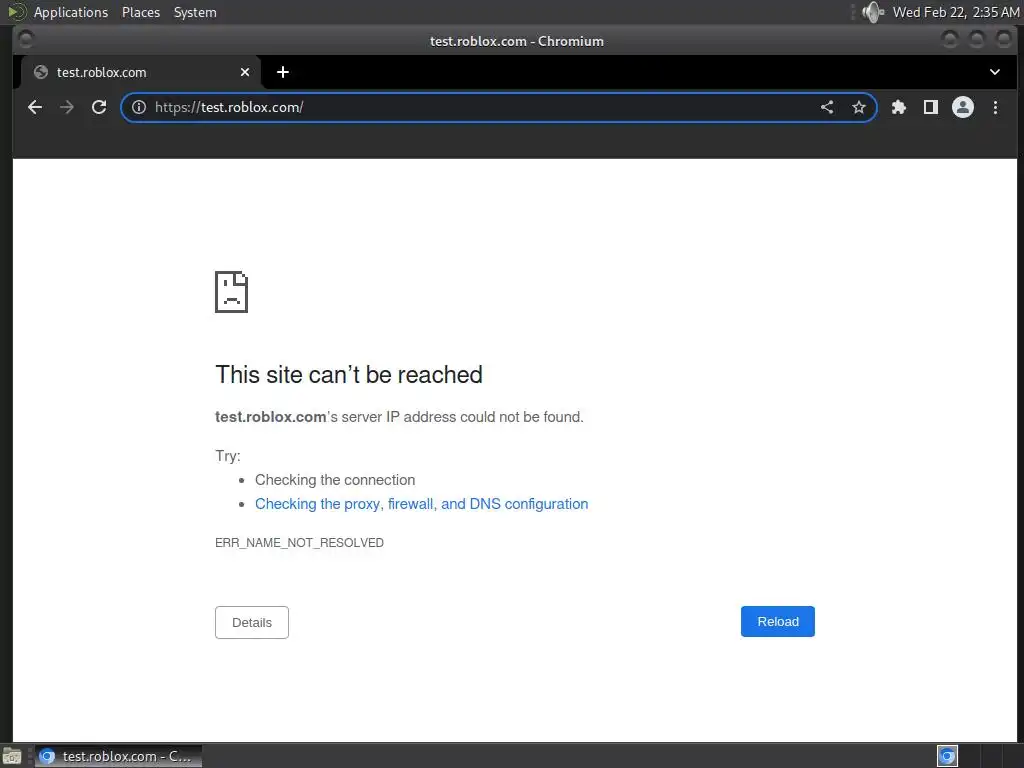Click the "This site can't be reached" heading
Screen dimensions: 1024x768
(x=349, y=375)
